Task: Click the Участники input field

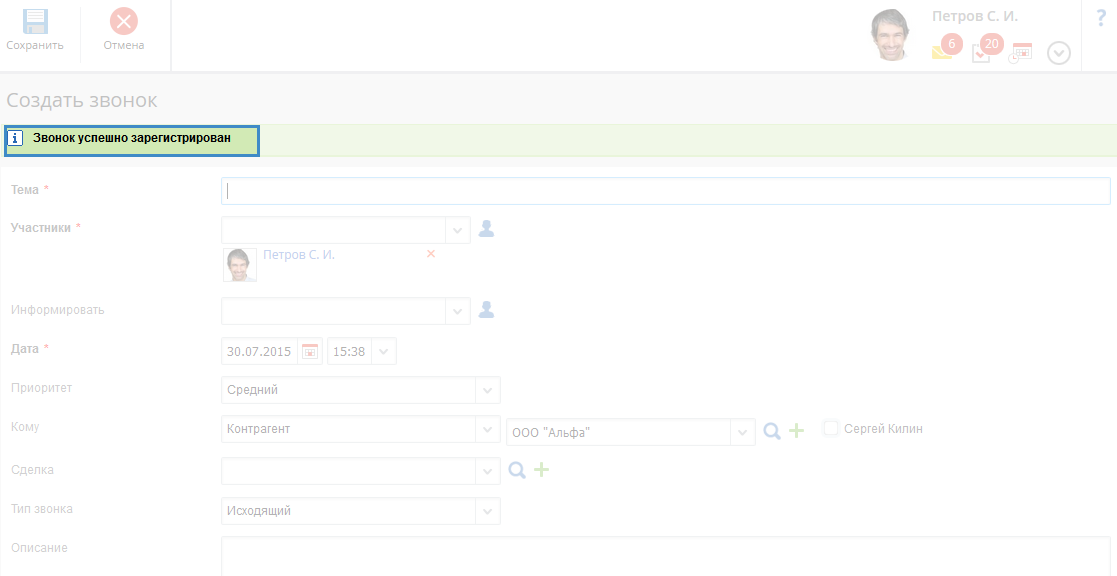Action: click(x=333, y=230)
